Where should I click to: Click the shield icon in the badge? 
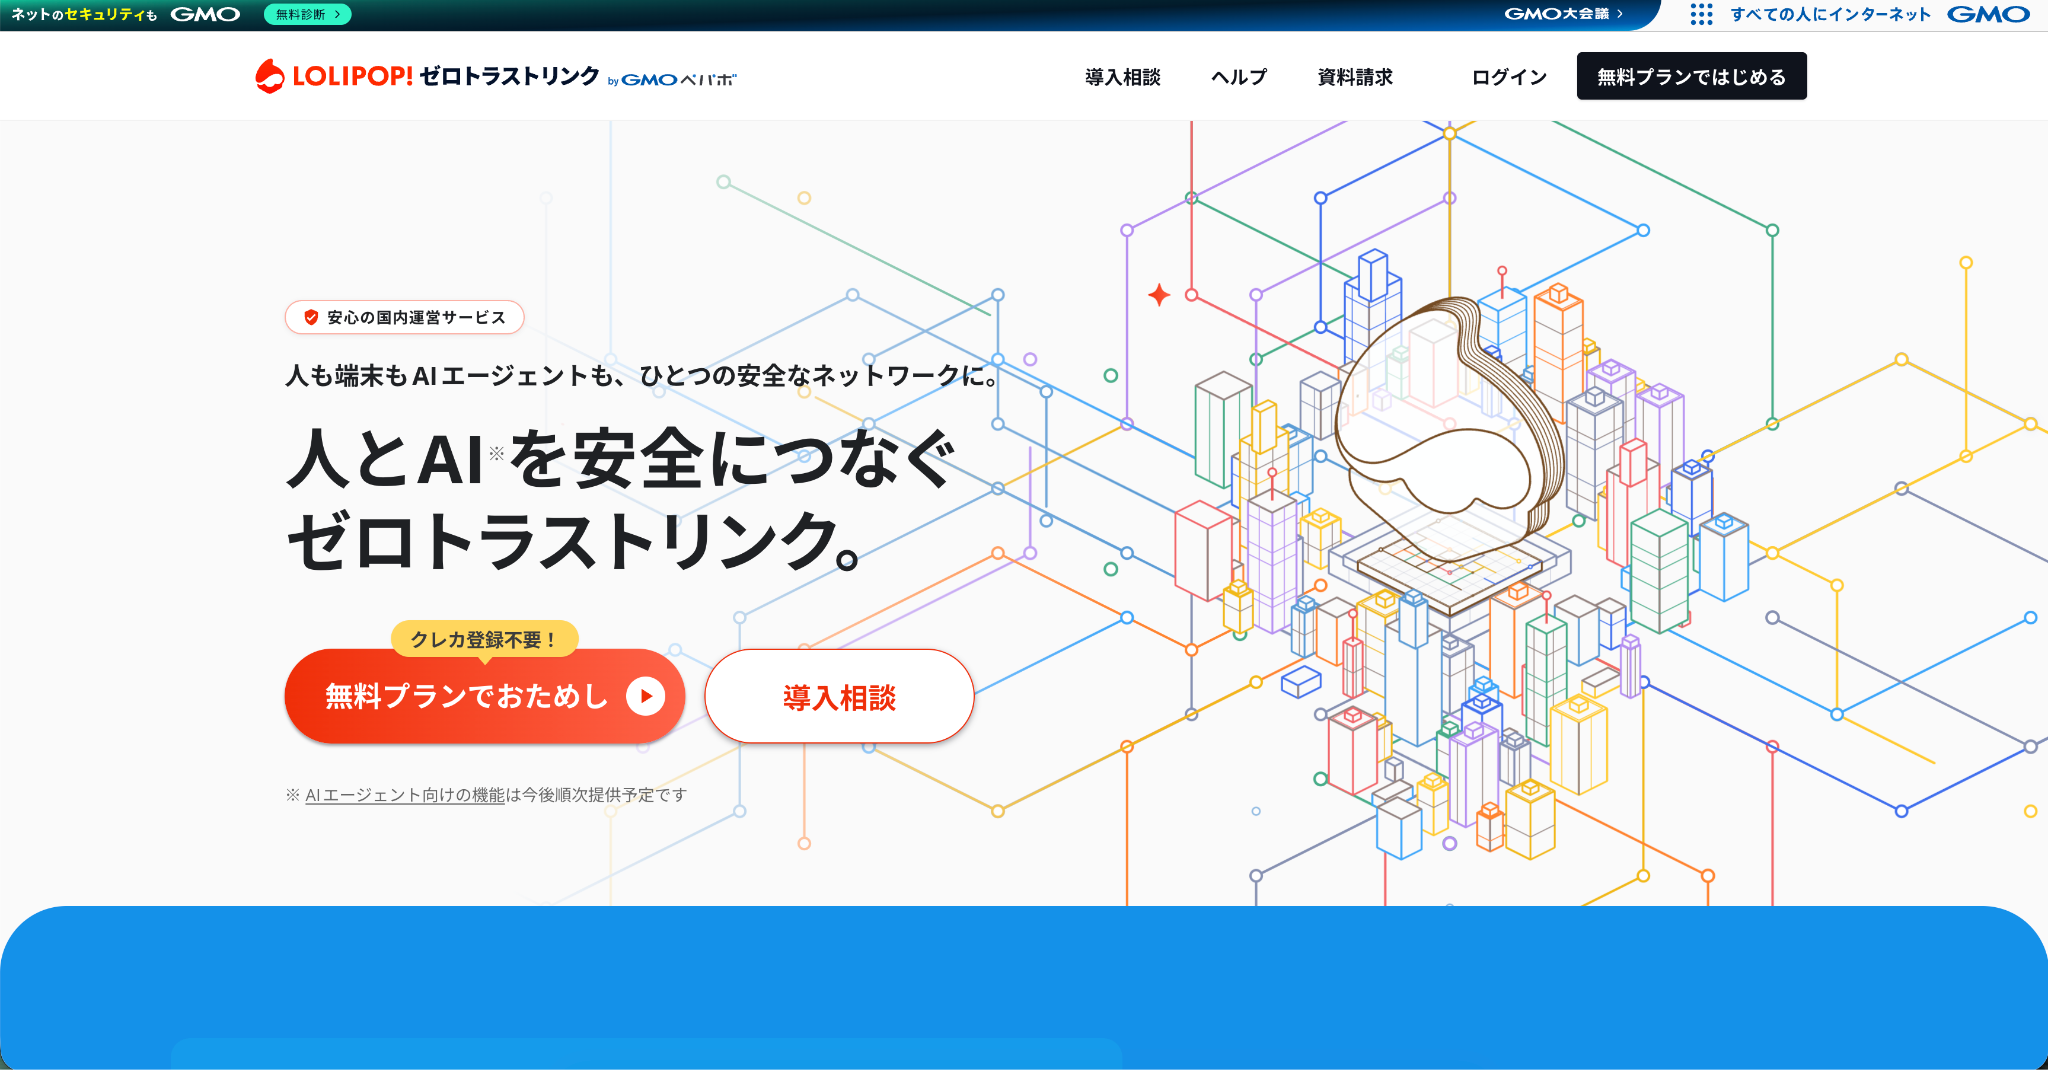[311, 317]
